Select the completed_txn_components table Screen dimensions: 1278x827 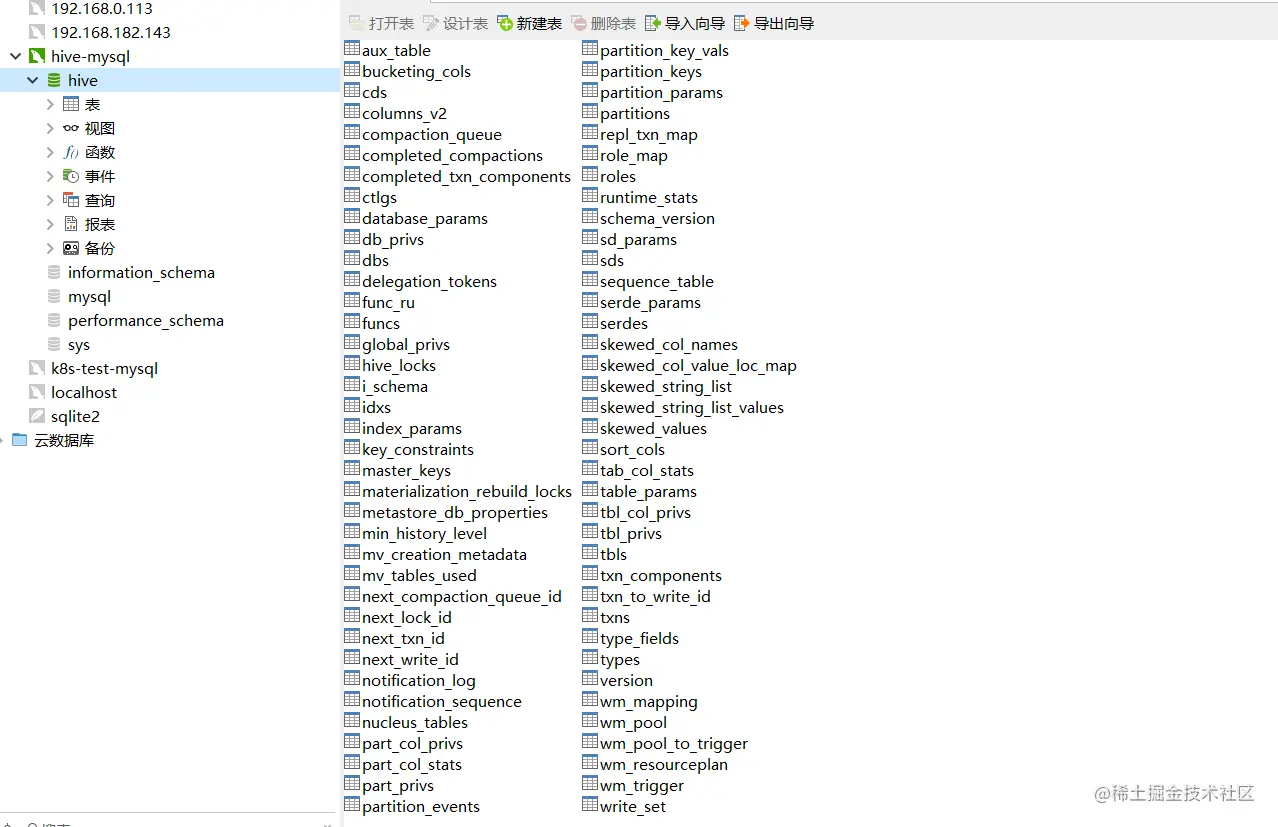(466, 176)
